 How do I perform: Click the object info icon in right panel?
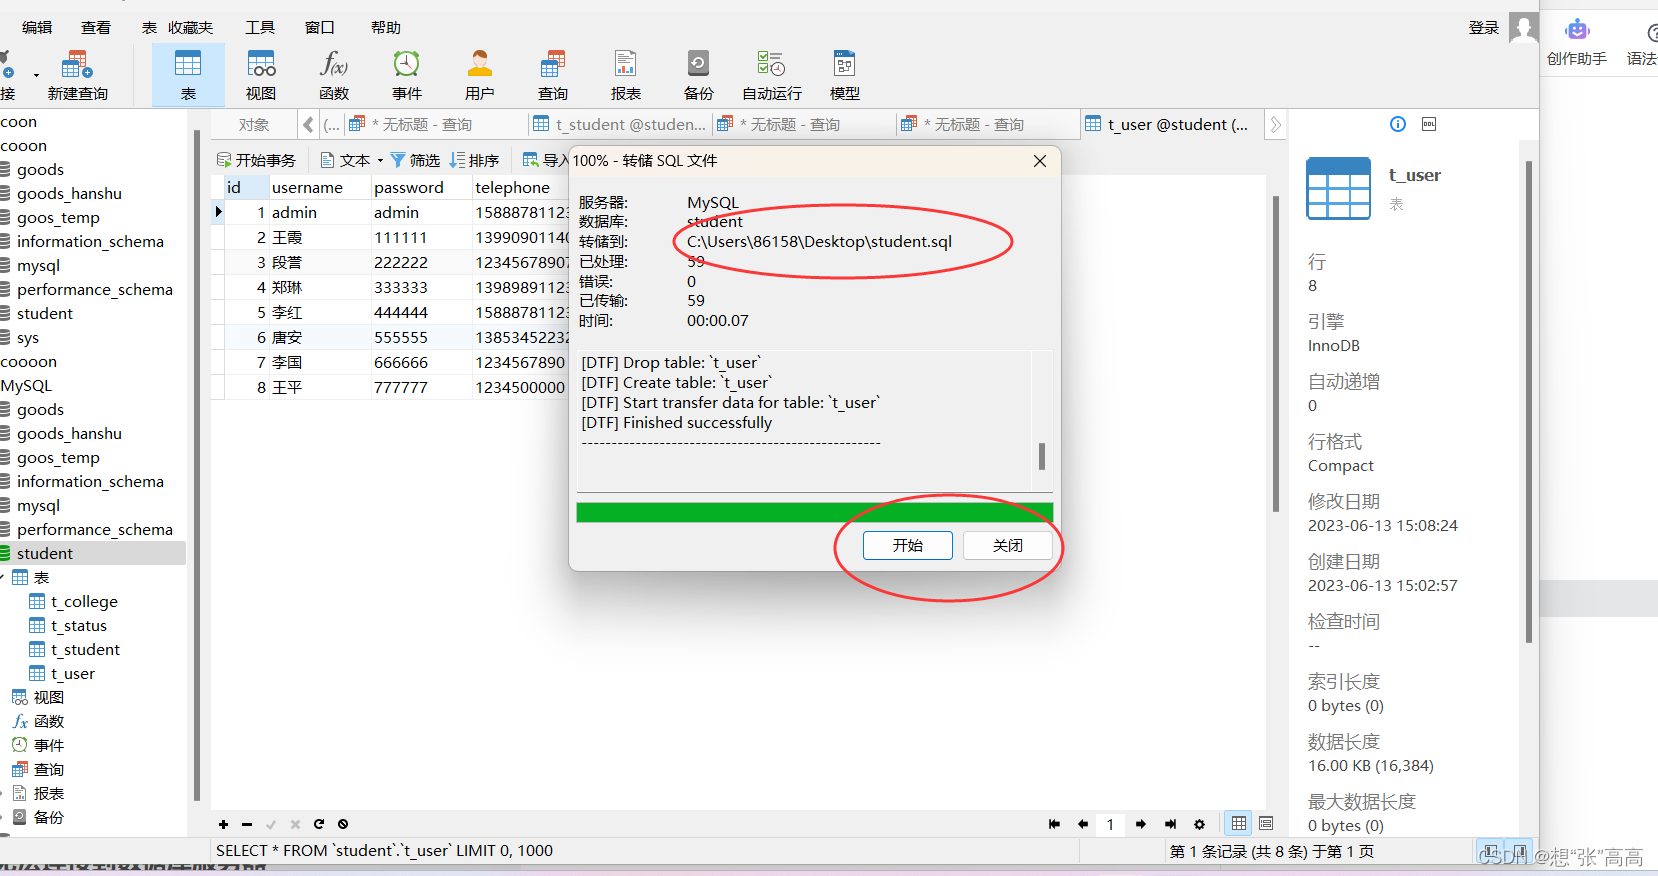1398,124
